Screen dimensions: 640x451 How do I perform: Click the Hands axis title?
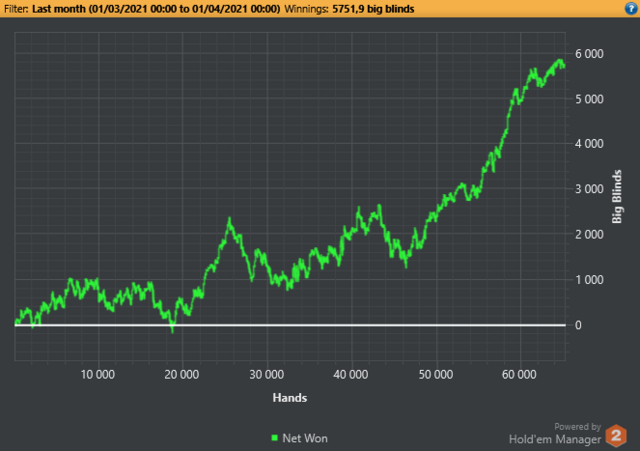pos(290,398)
